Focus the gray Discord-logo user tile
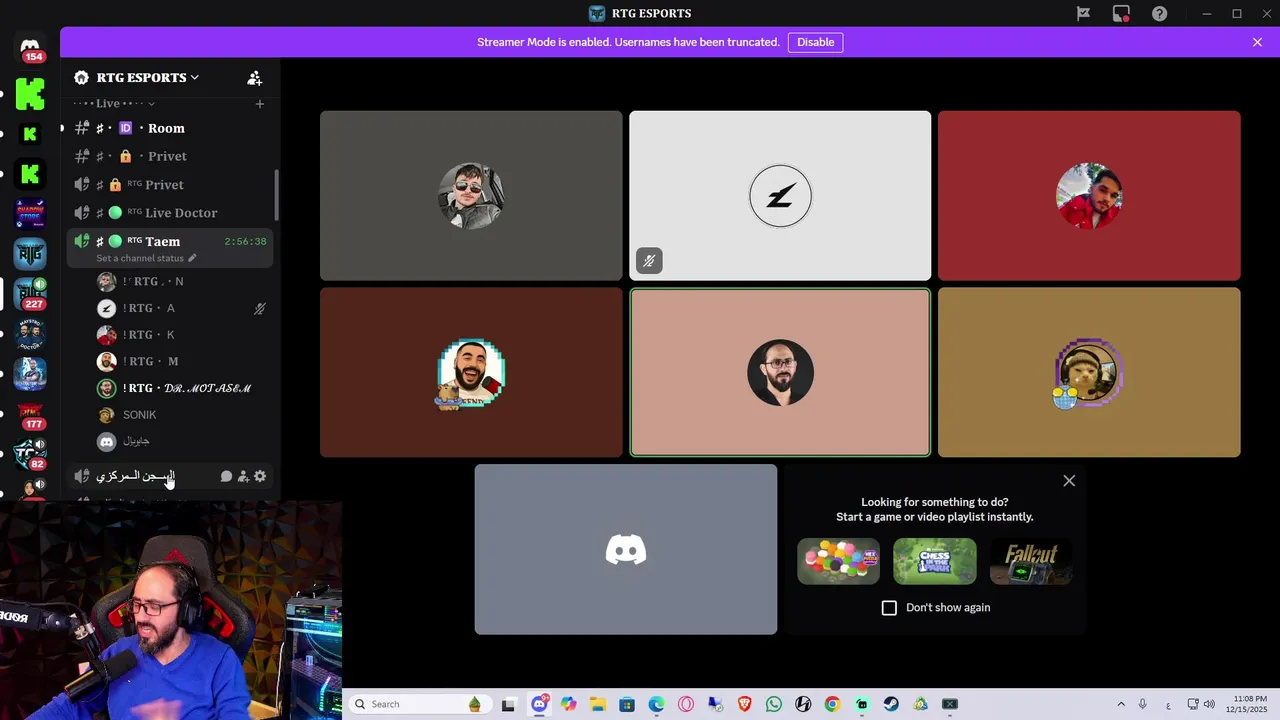Screen dimensions: 1280x720 (626, 549)
